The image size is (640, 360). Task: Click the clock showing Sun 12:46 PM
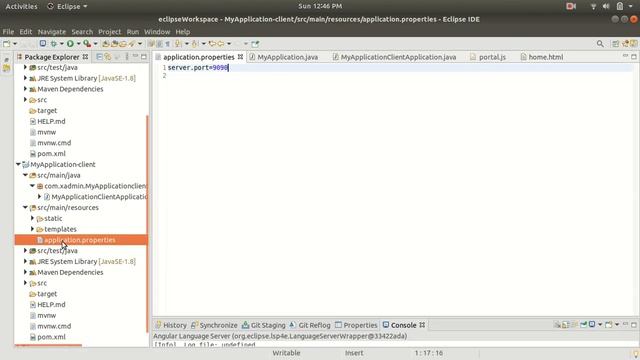[320, 6]
